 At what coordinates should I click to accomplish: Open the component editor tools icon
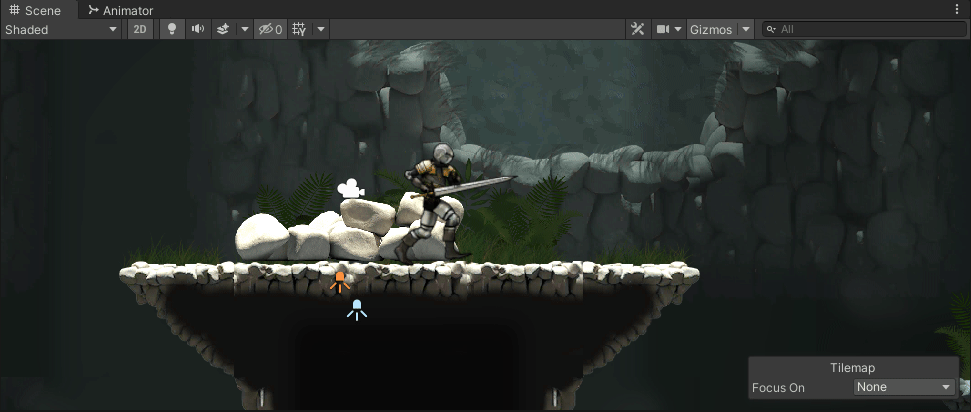point(637,29)
